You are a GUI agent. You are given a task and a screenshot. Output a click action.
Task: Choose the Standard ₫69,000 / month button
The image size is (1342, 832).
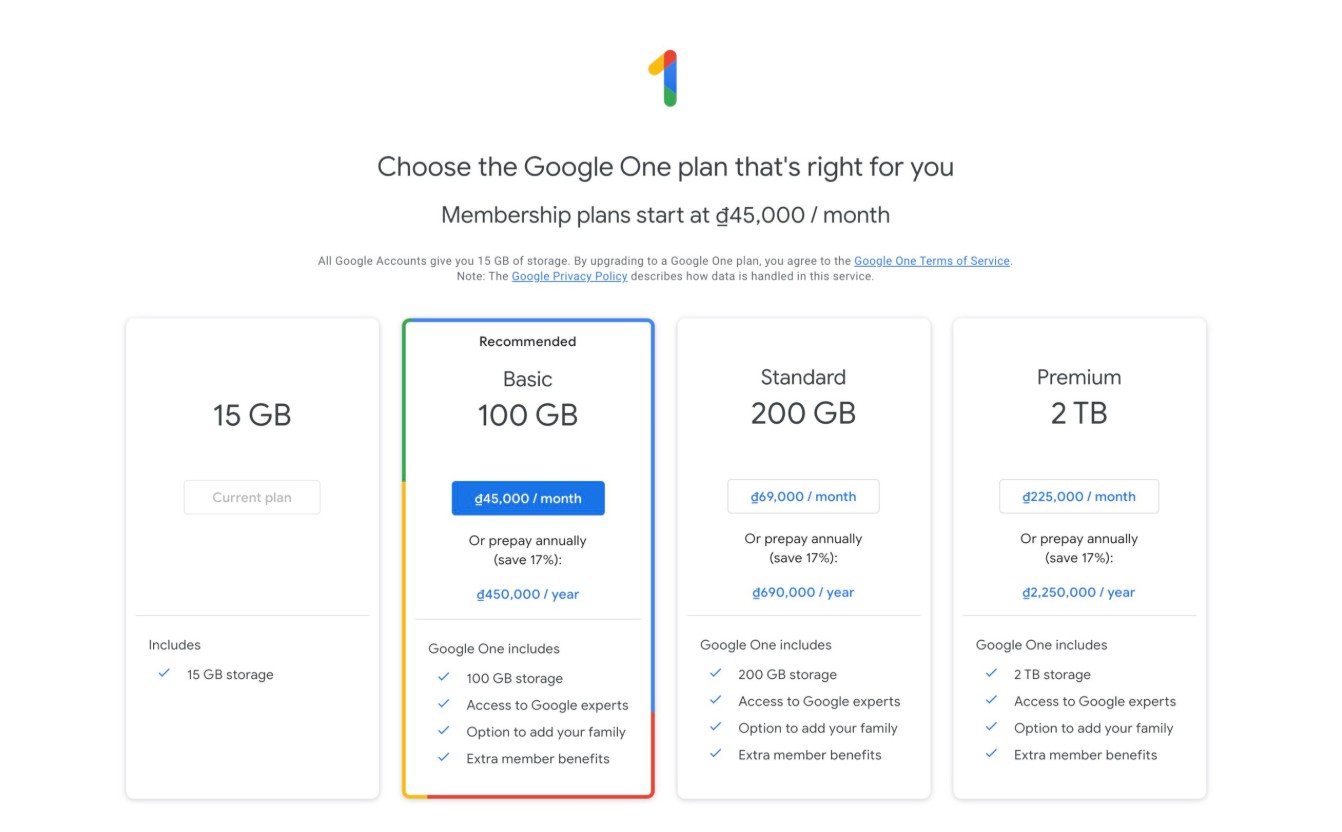tap(803, 496)
